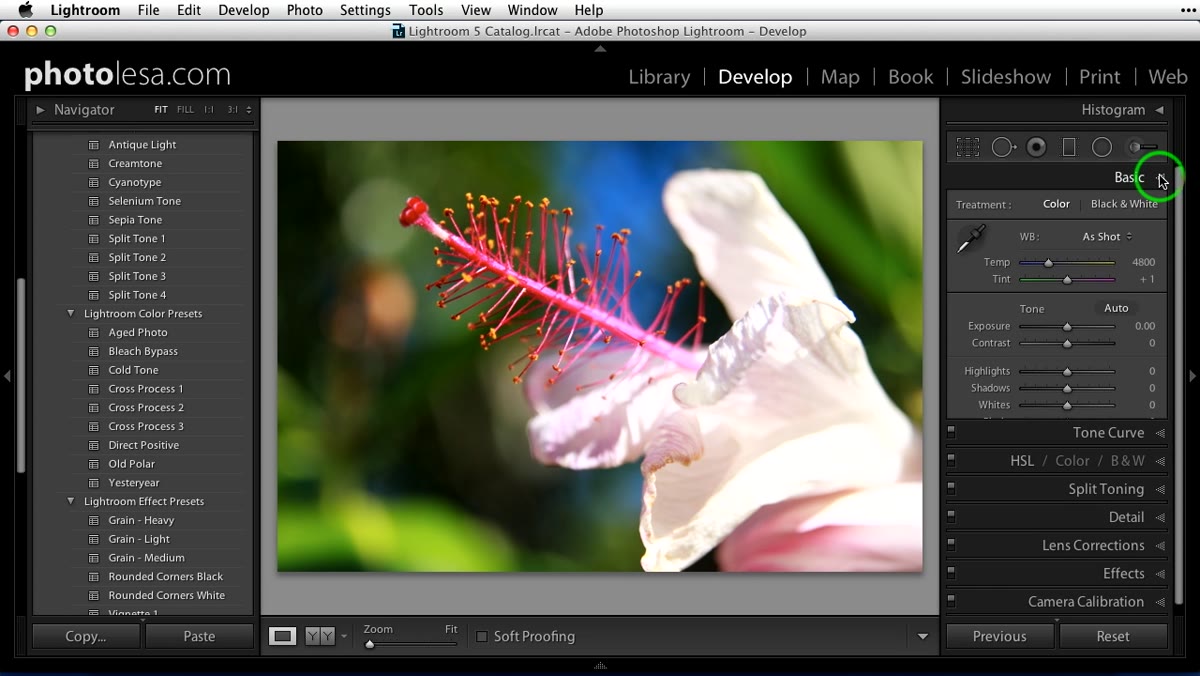Image resolution: width=1200 pixels, height=676 pixels.
Task: Collapse the Lightroom Color Presets folder
Action: pos(70,313)
